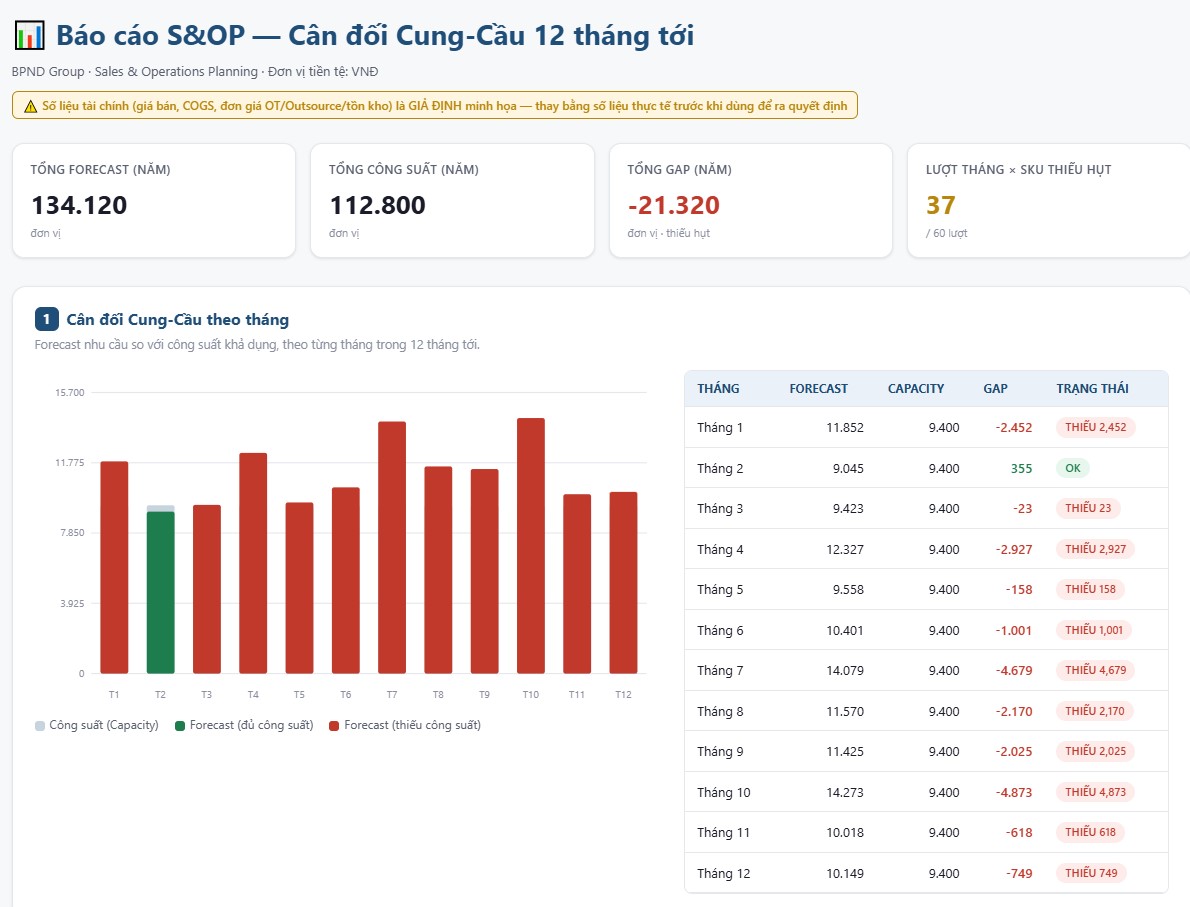Click the warning triangle icon in the yellow notice

pyautogui.click(x=30, y=106)
